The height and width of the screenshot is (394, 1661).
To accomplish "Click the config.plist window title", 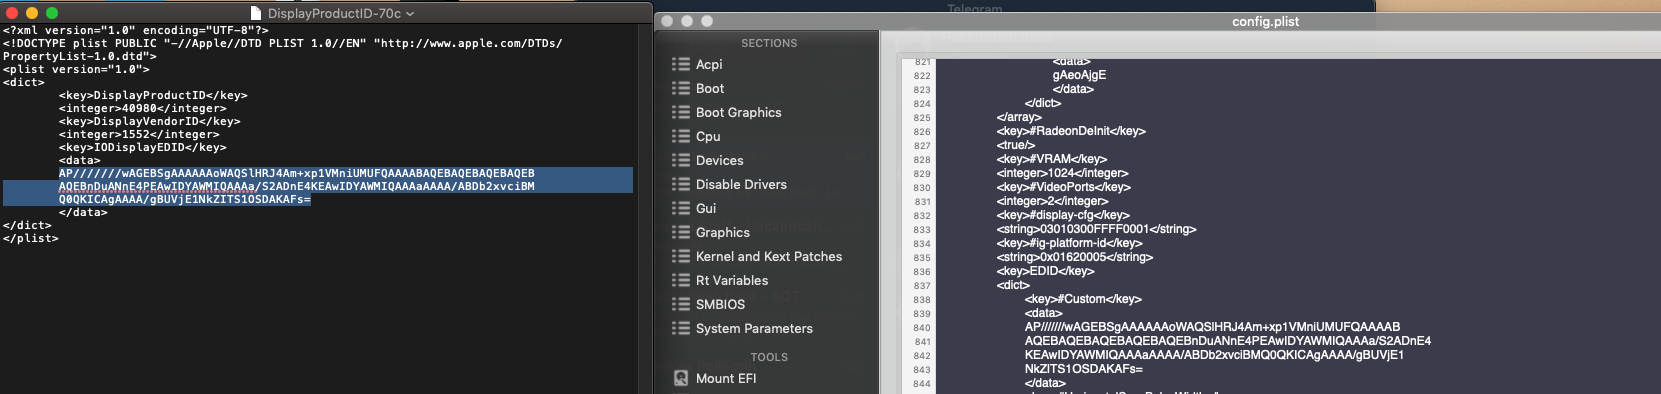I will click(x=1265, y=21).
